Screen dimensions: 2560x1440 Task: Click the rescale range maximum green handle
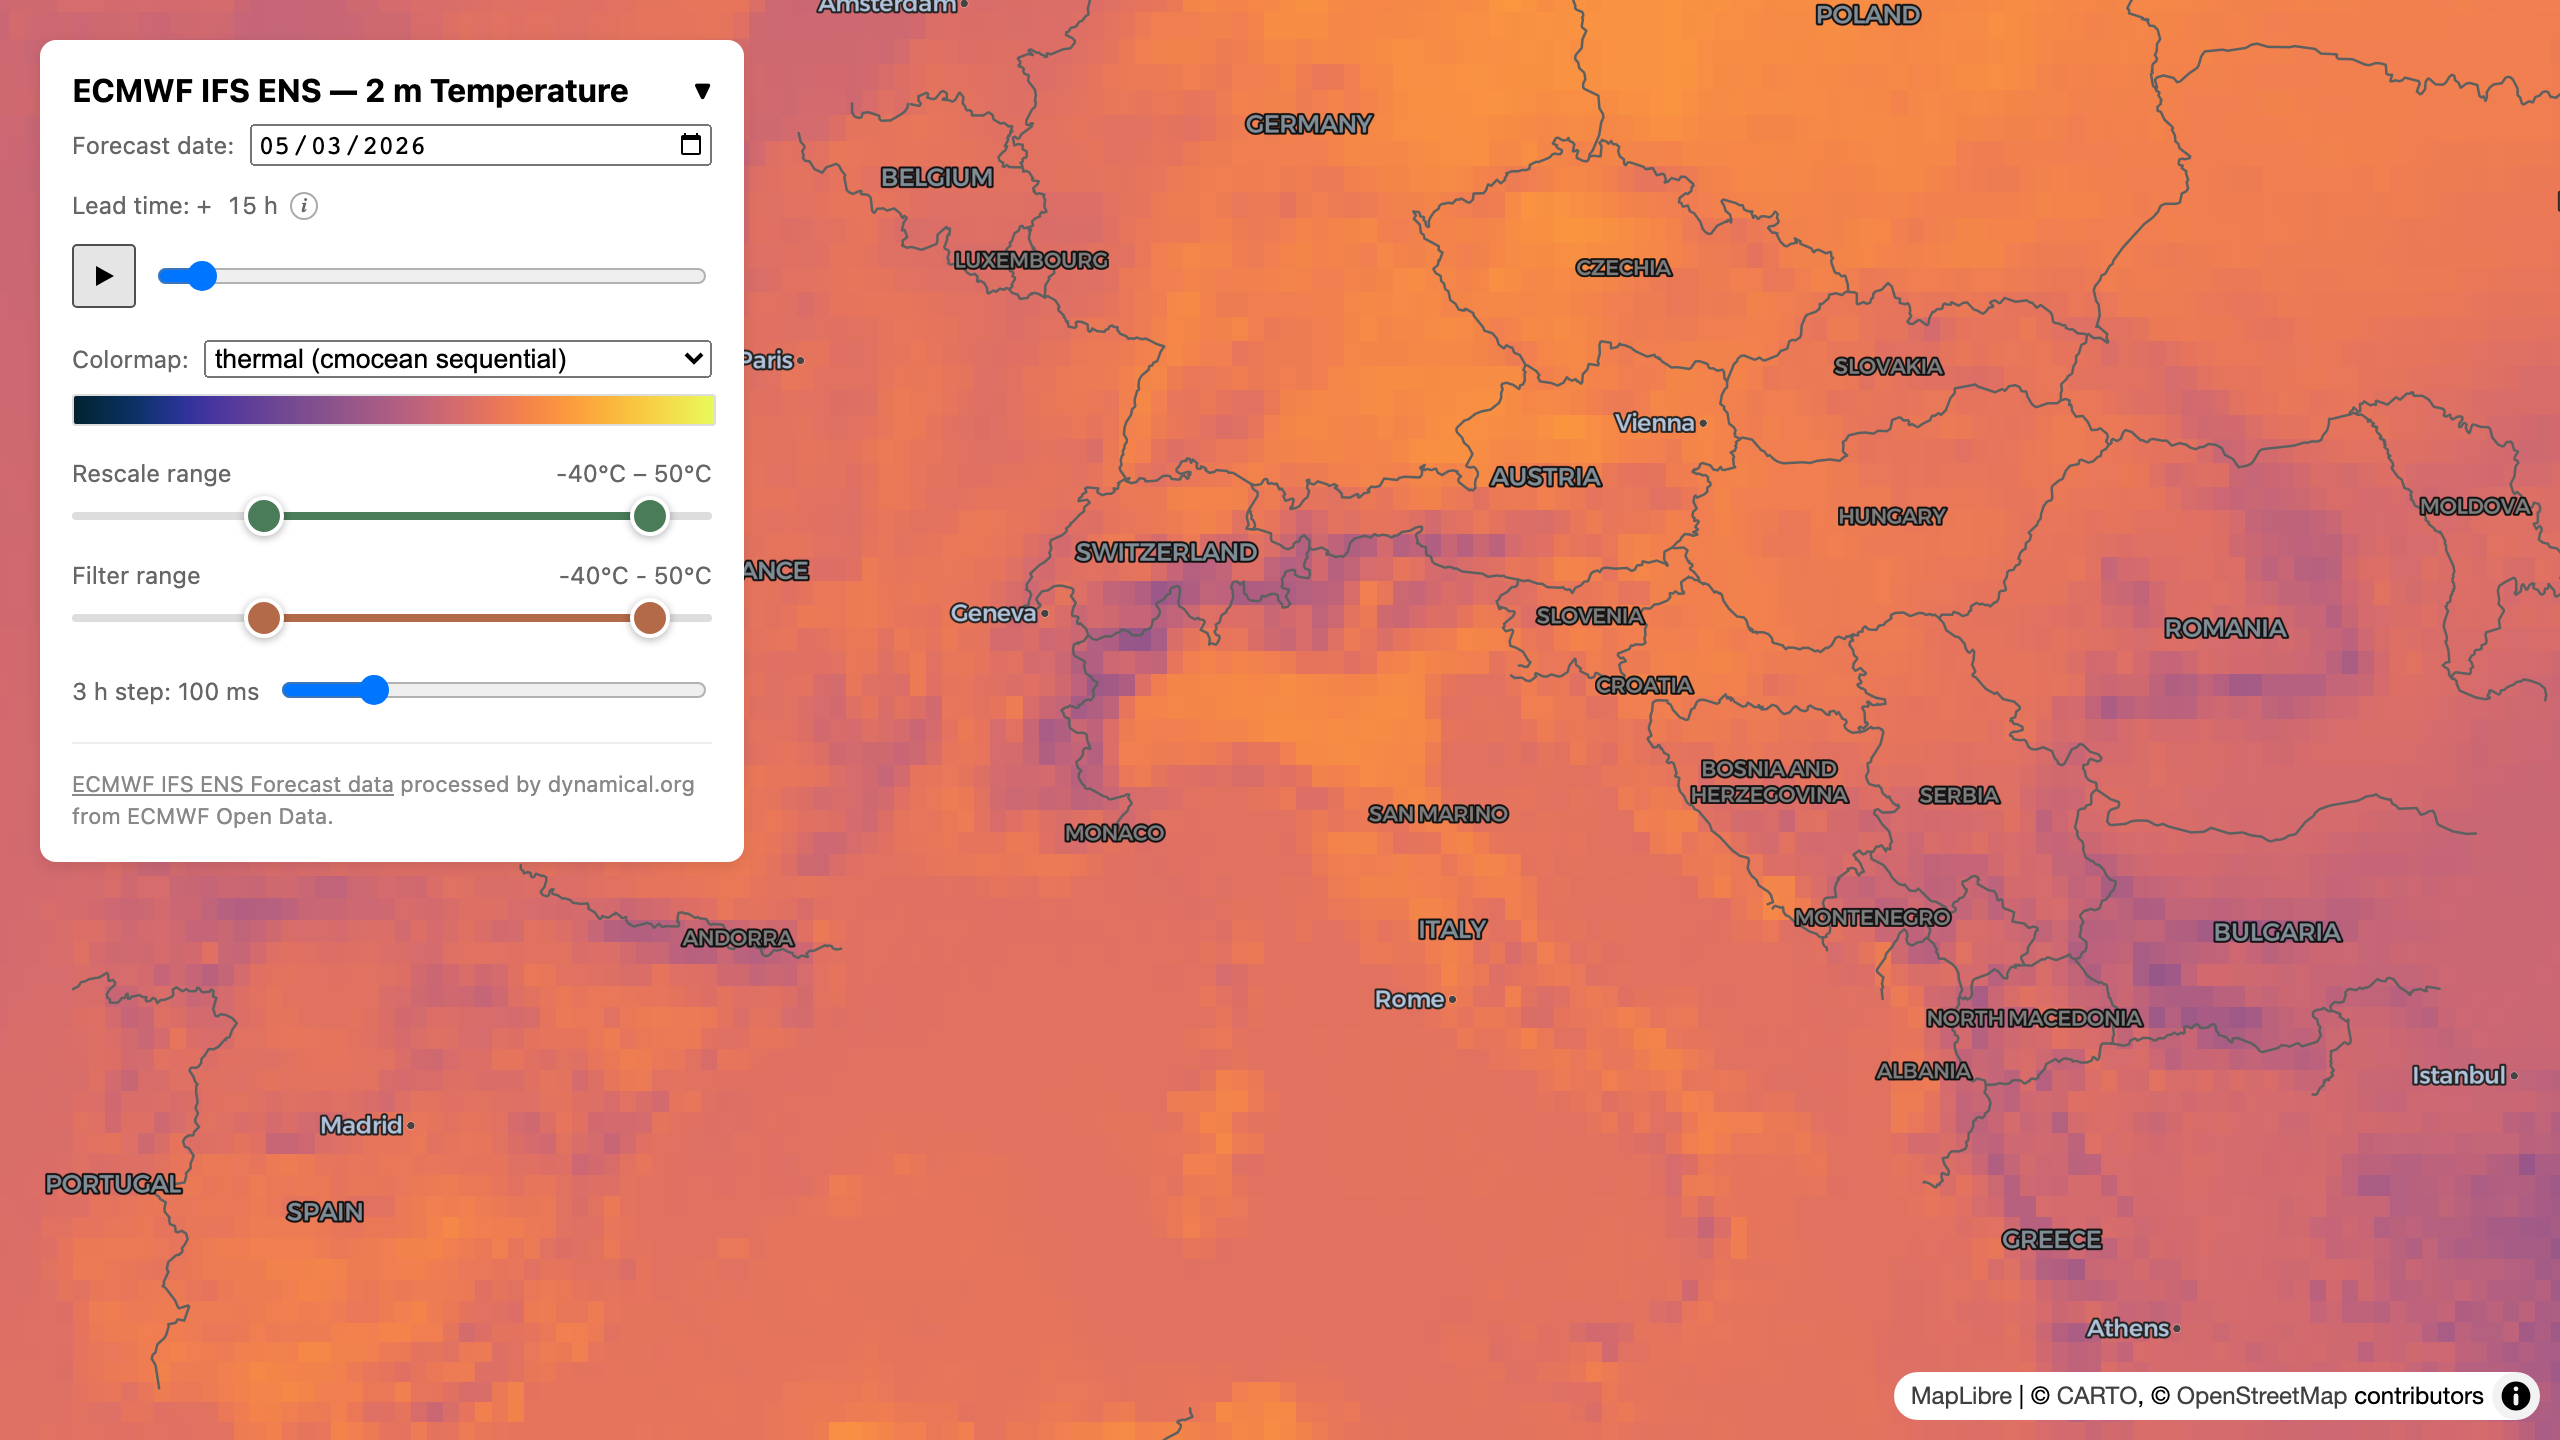point(650,516)
